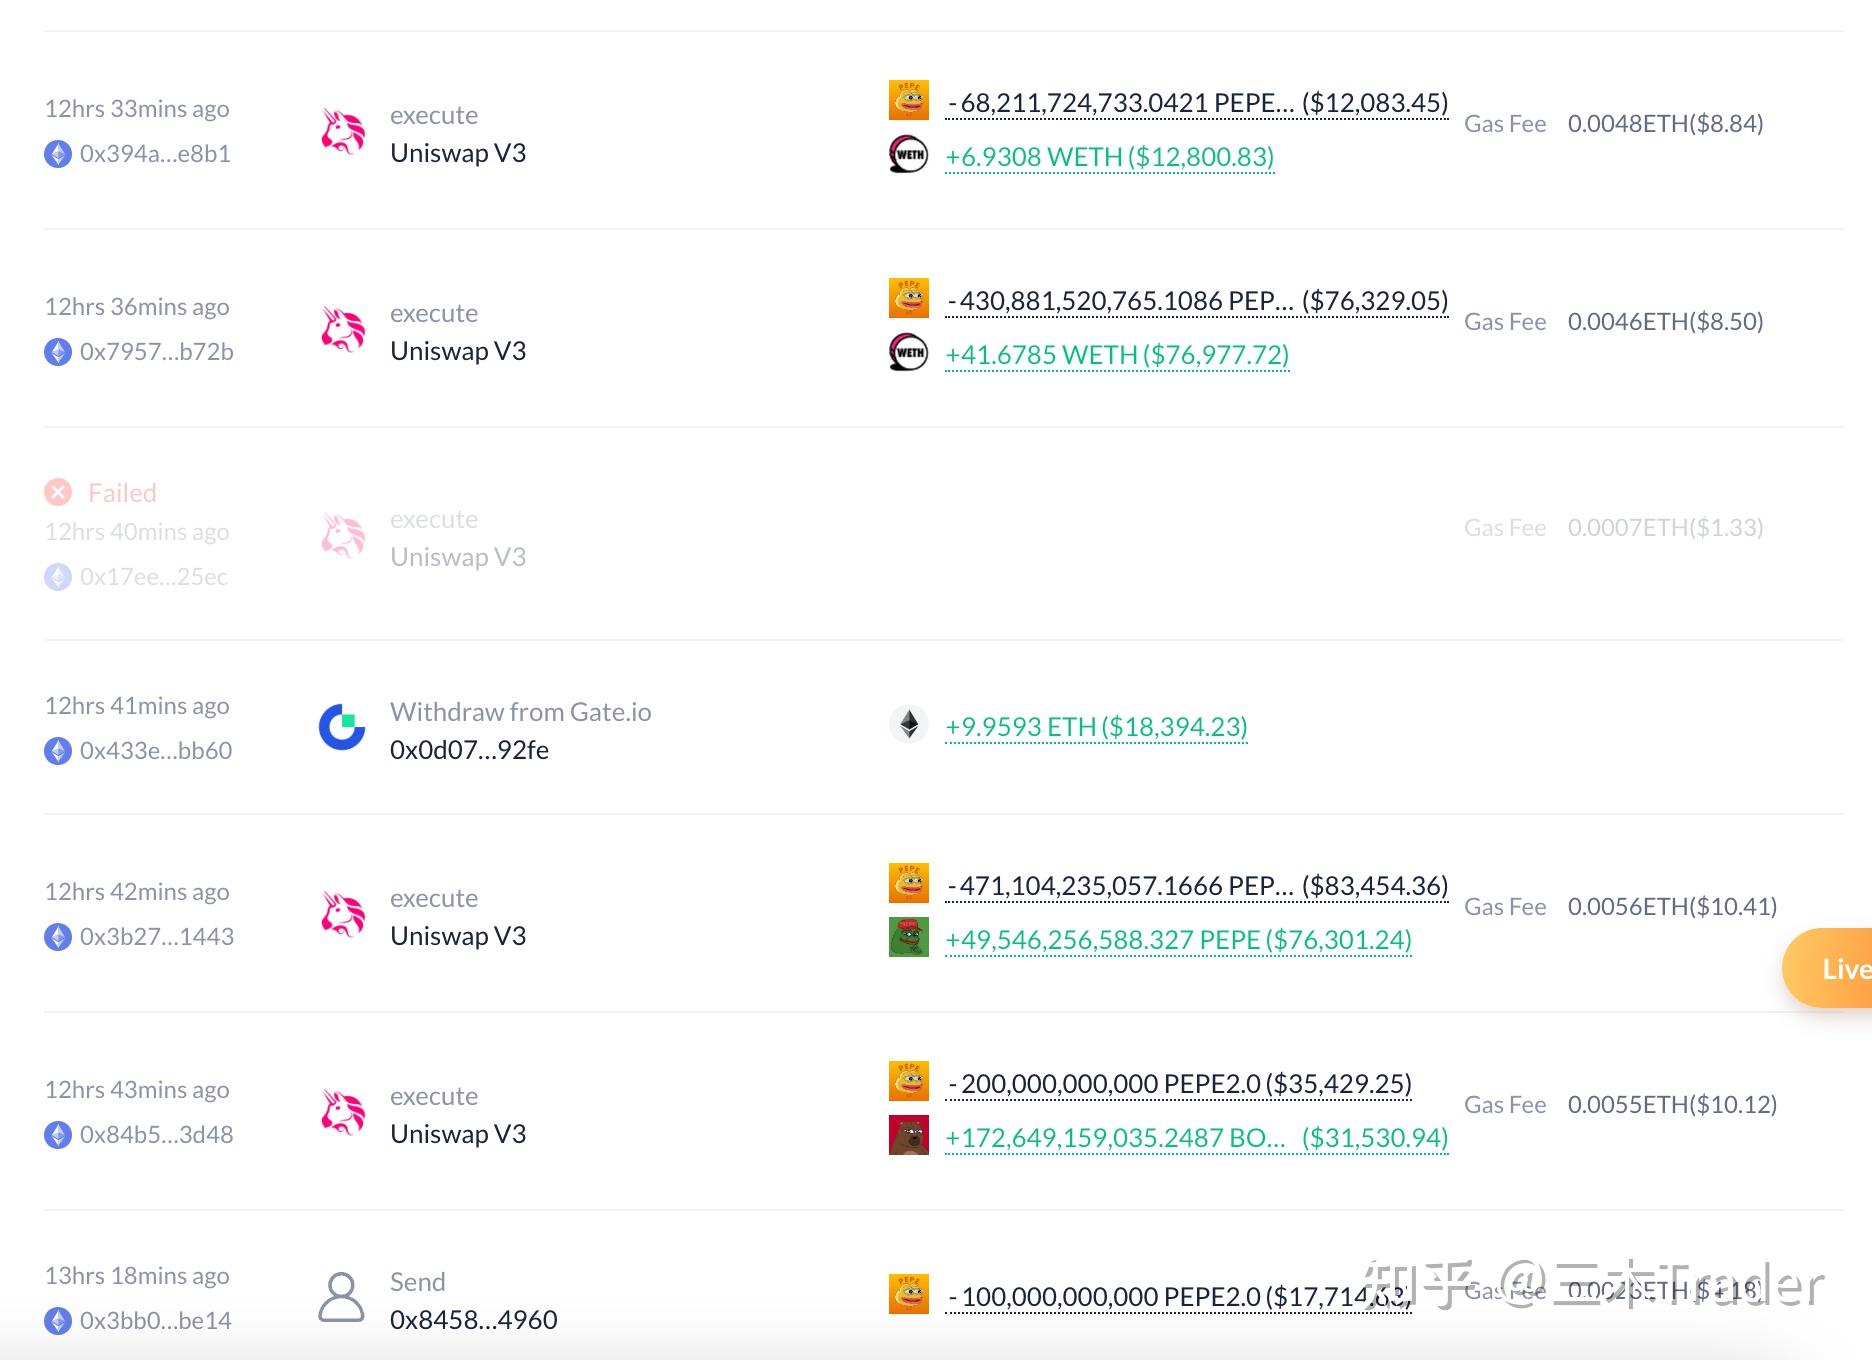Click timestamp 13hrs 18mins ago
The width and height of the screenshot is (1872, 1360).
(137, 1276)
